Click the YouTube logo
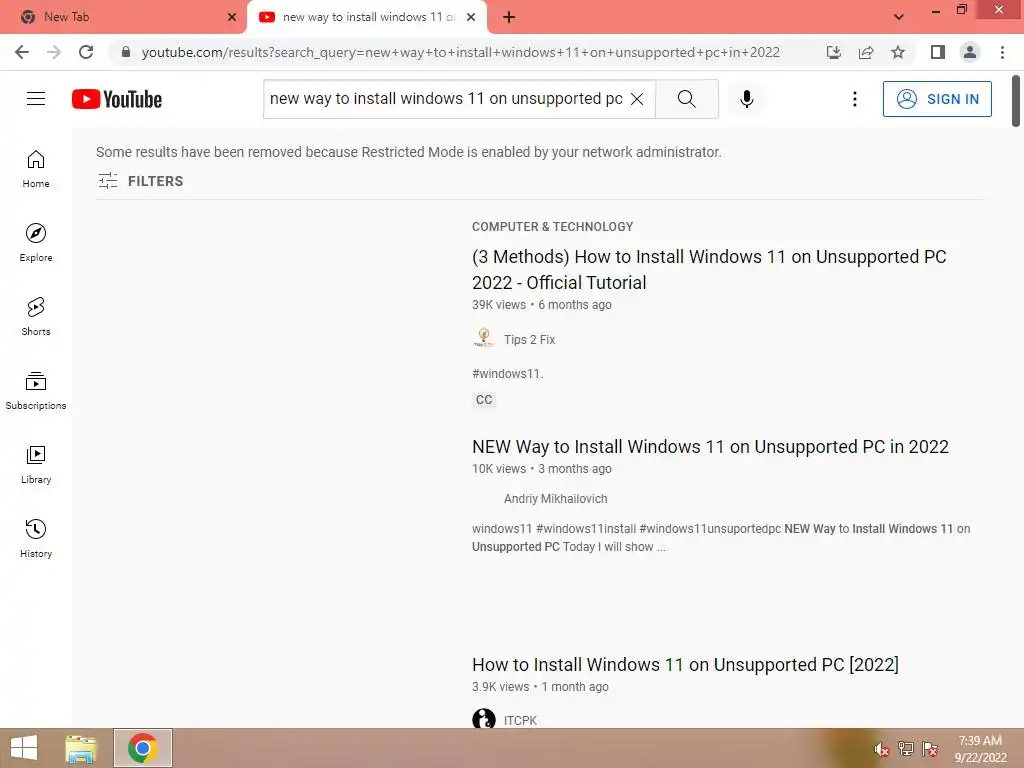The height and width of the screenshot is (768, 1024). pos(117,99)
